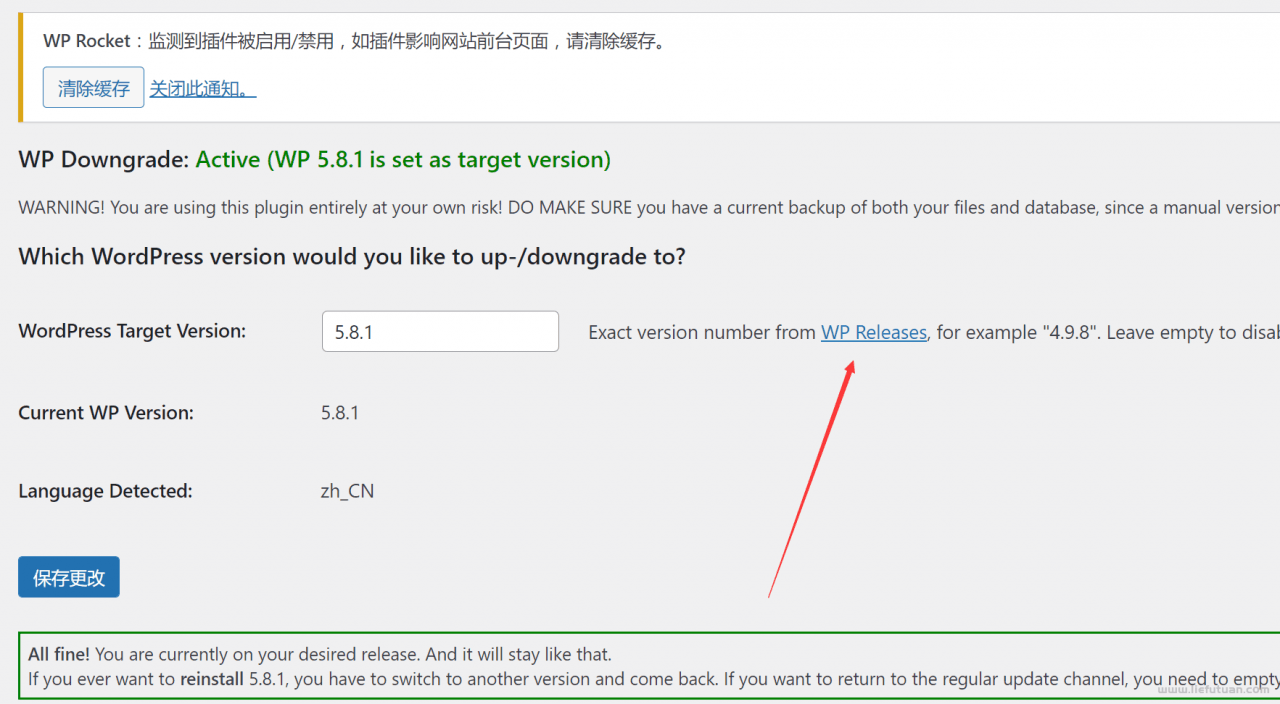Click the WARNING backup notice text
The height and width of the screenshot is (704, 1280).
[649, 208]
